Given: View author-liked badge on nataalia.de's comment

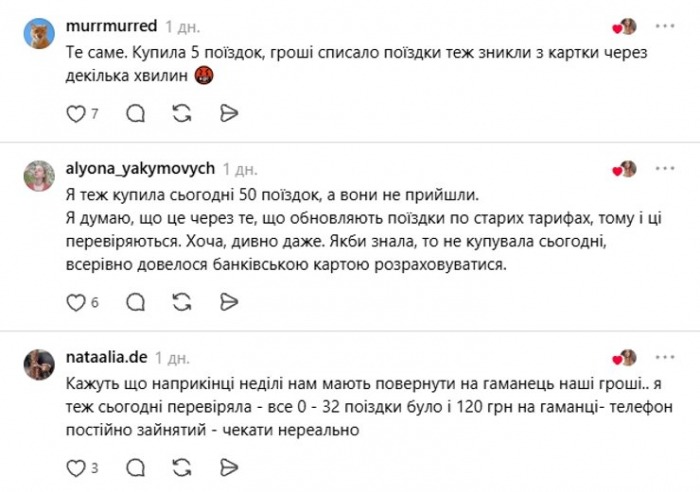Looking at the screenshot, I should [x=625, y=358].
